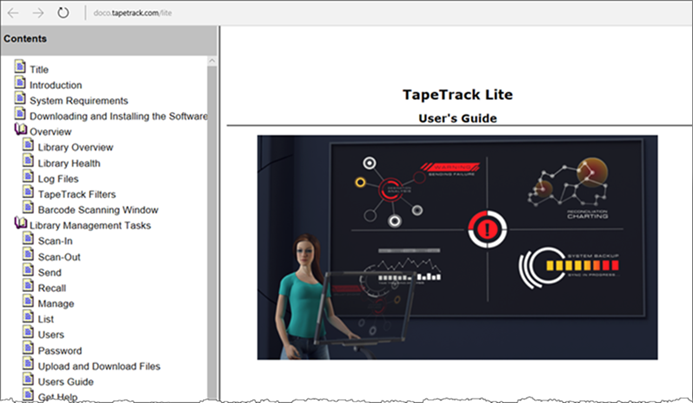The height and width of the screenshot is (403, 693).
Task: Open the Manage topic
Action: [56, 304]
